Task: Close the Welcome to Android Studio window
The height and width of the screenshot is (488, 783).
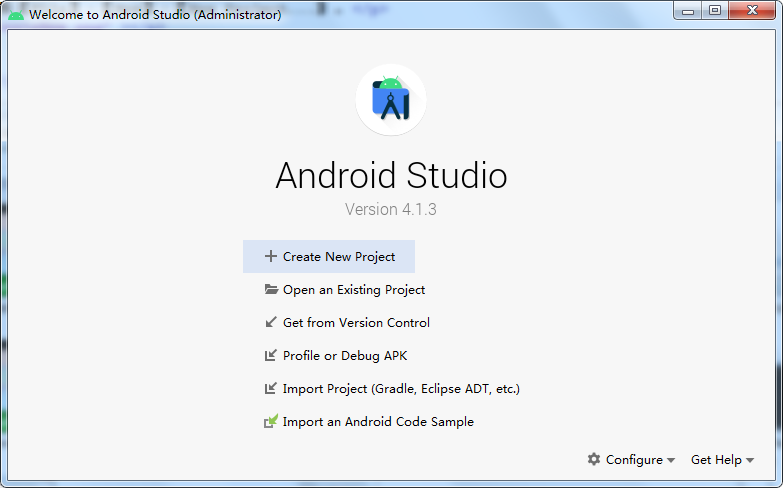Action: click(x=753, y=10)
